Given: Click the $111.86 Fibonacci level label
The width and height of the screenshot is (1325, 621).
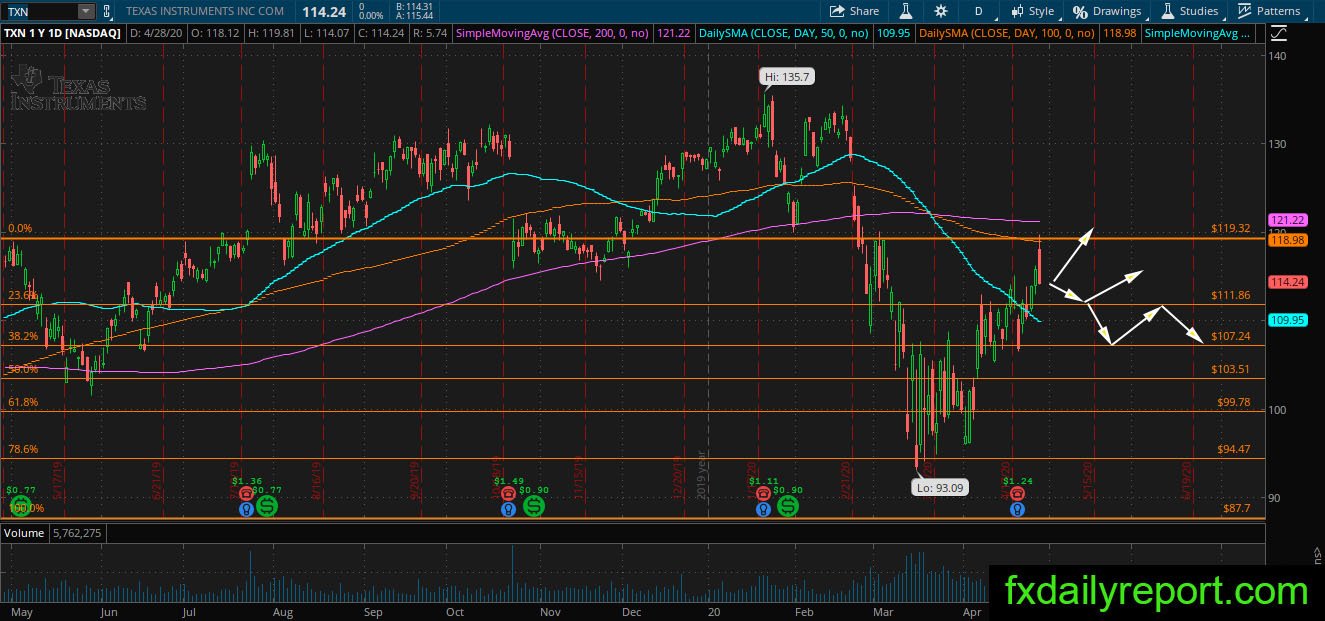Looking at the screenshot, I should pyautogui.click(x=1230, y=295).
